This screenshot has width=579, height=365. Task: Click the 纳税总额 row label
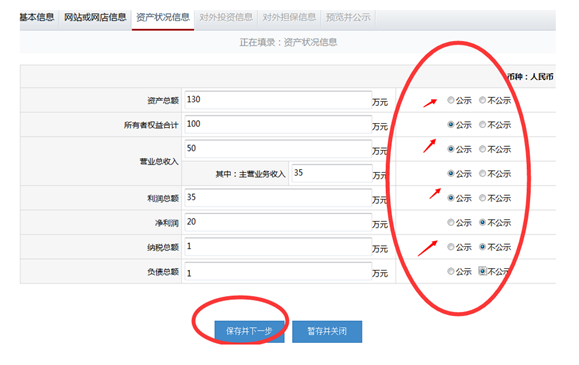[163, 247]
